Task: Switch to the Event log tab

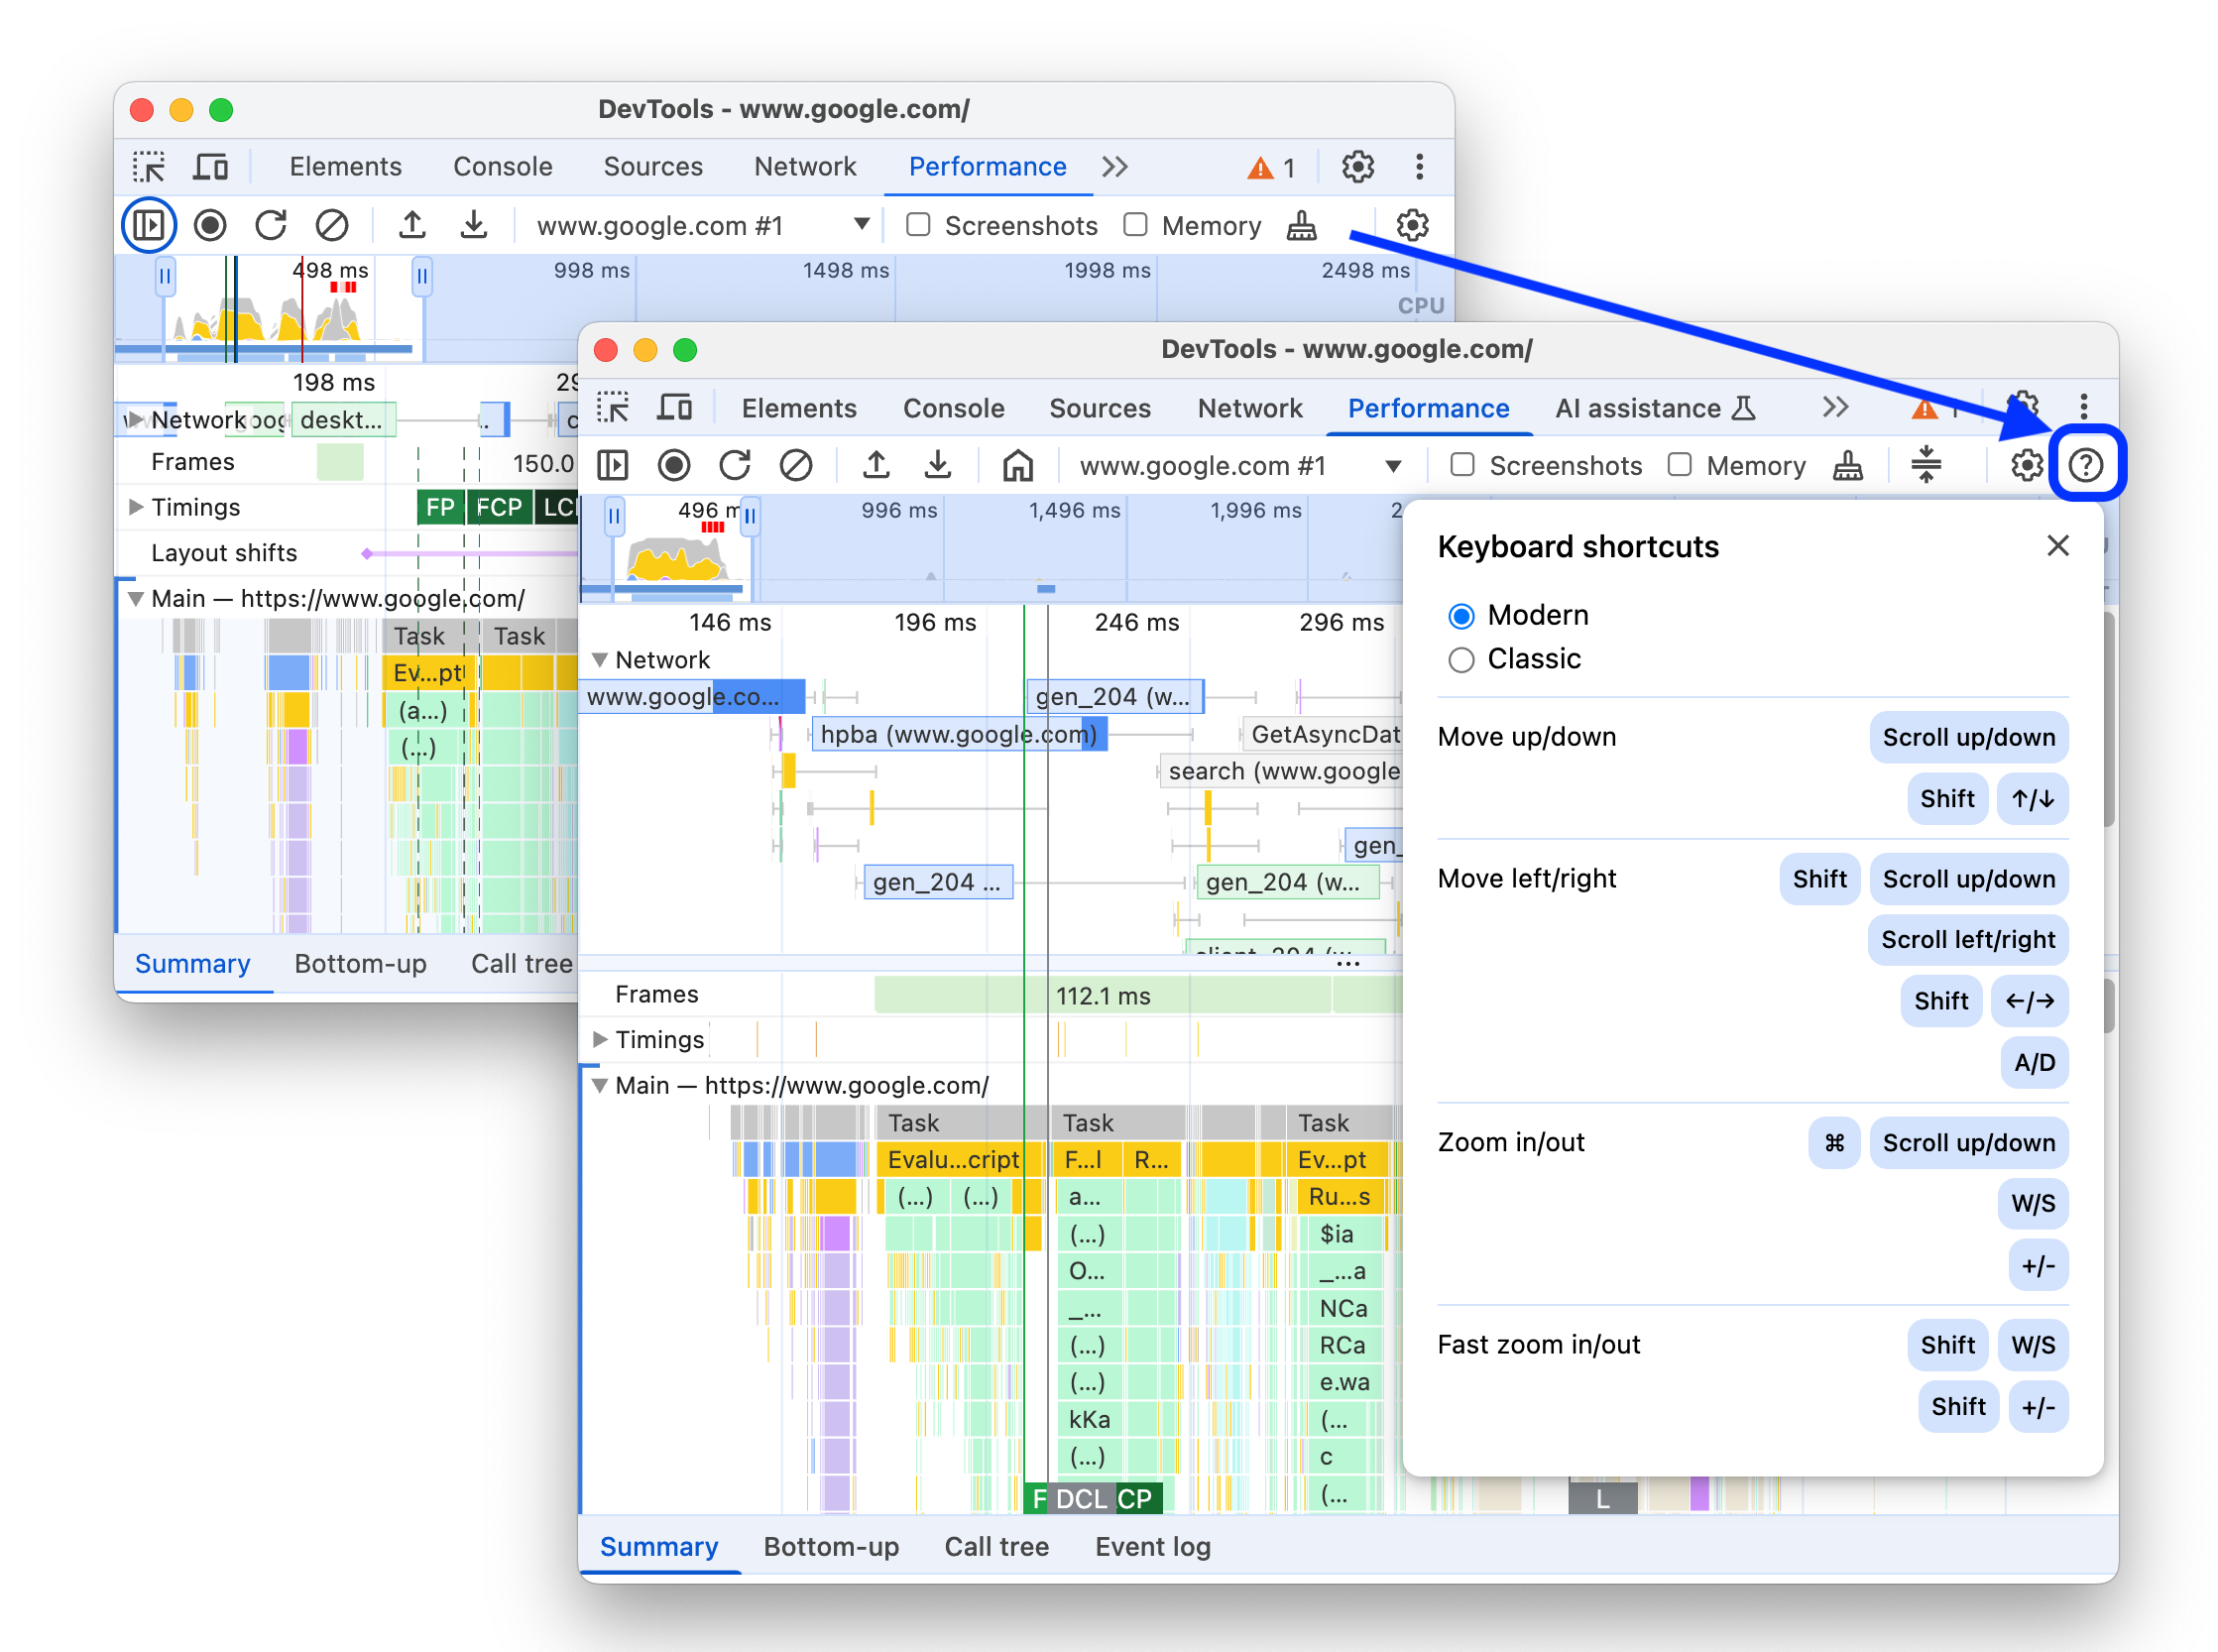Action: click(1154, 1546)
